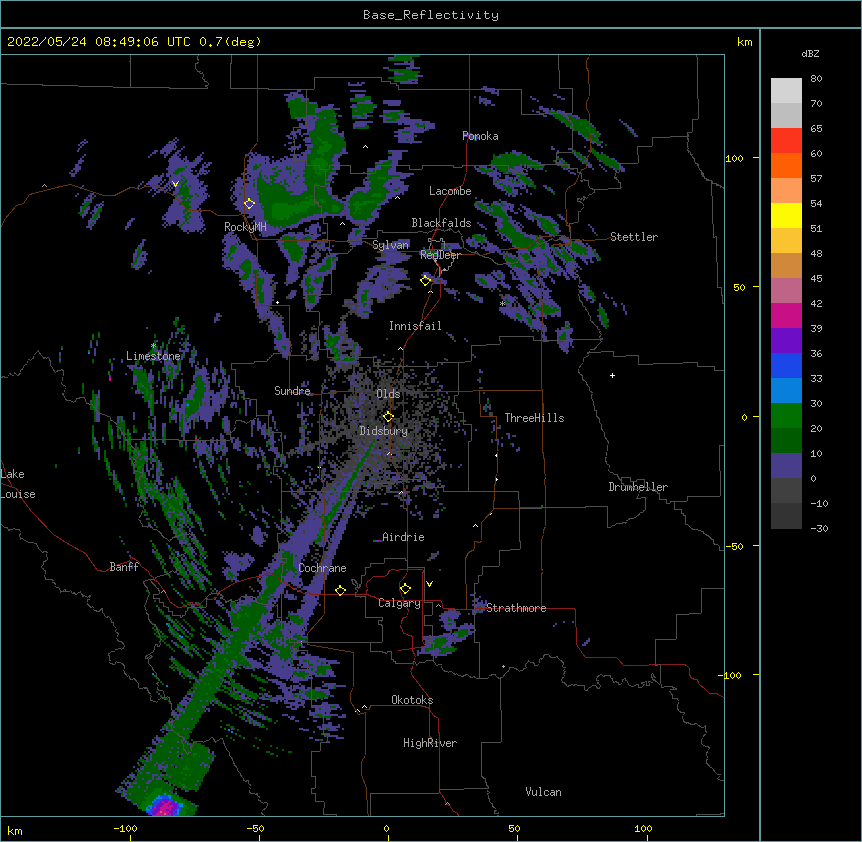Click the RedDeer city label
This screenshot has height=842, width=862.
pyautogui.click(x=440, y=255)
